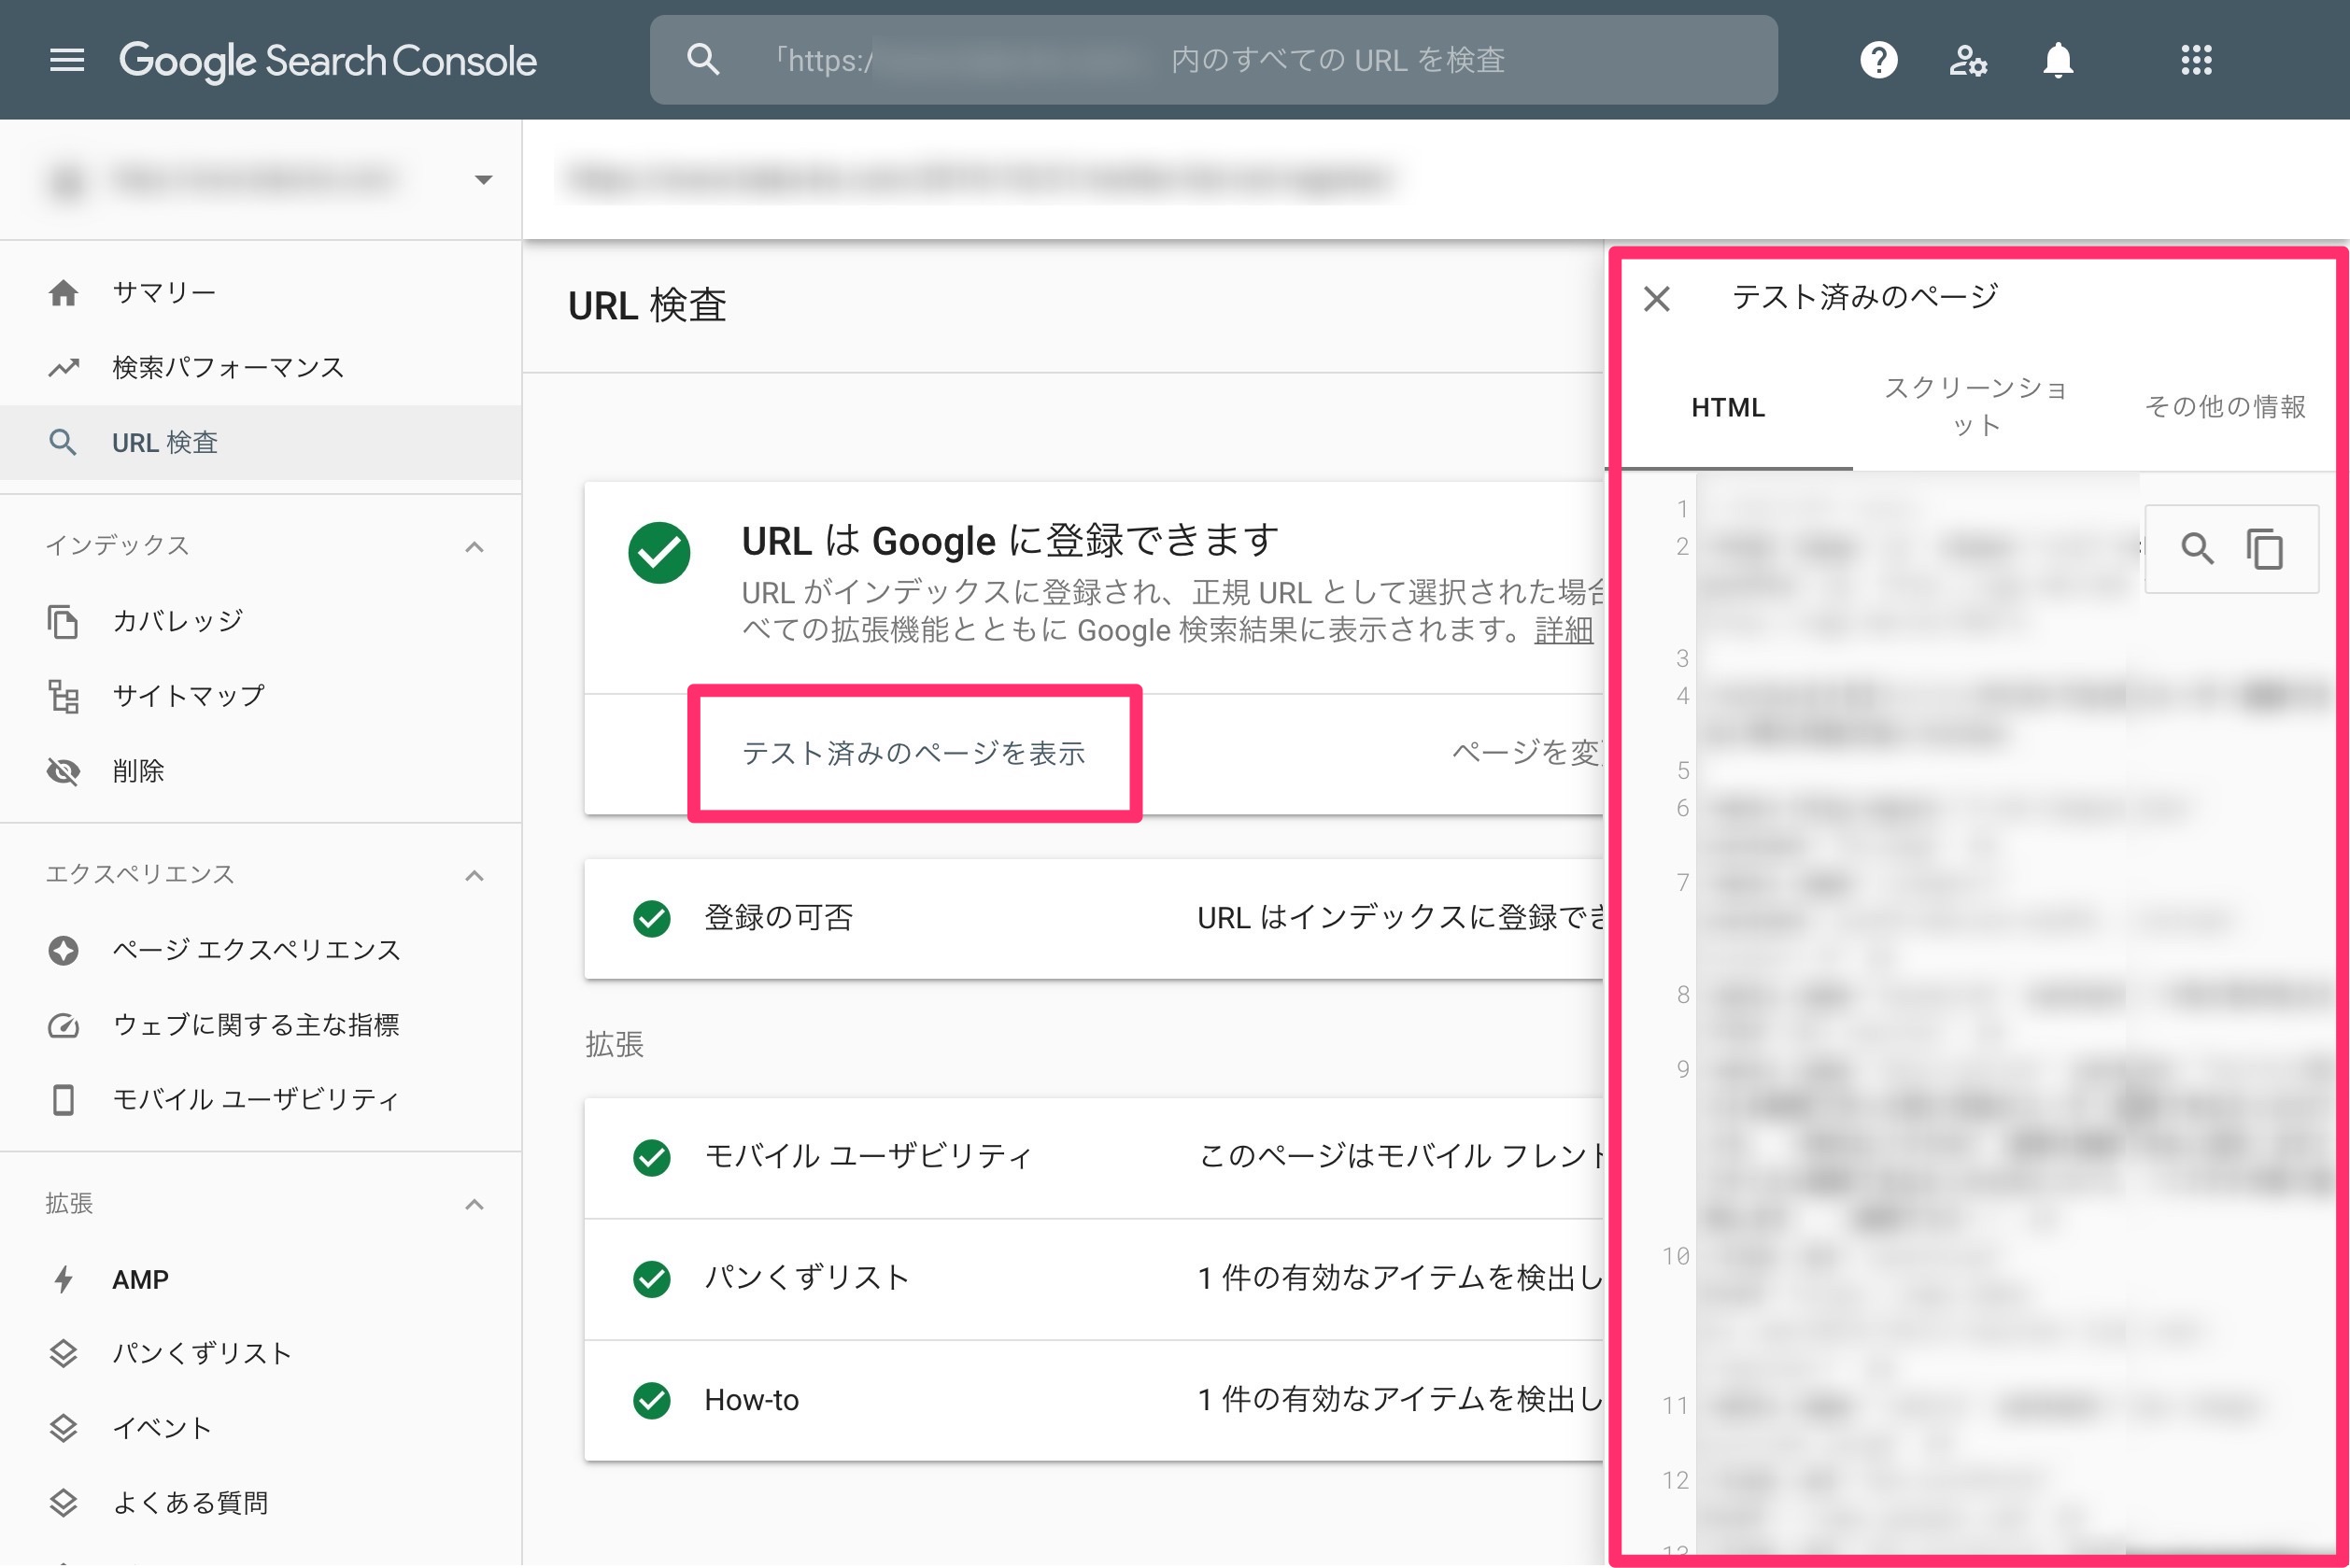Open よくある質問 in the sidebar
The image size is (2350, 1568).
[x=260, y=1502]
